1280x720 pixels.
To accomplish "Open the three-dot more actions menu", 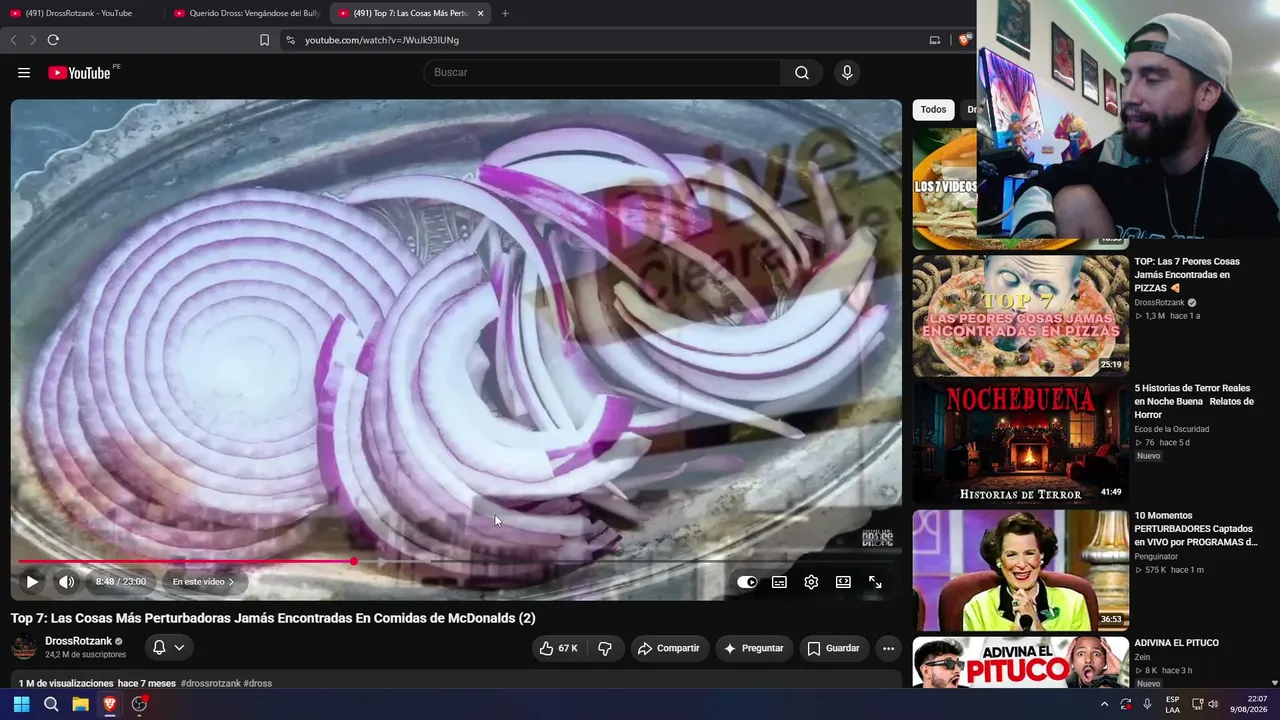I will click(888, 648).
